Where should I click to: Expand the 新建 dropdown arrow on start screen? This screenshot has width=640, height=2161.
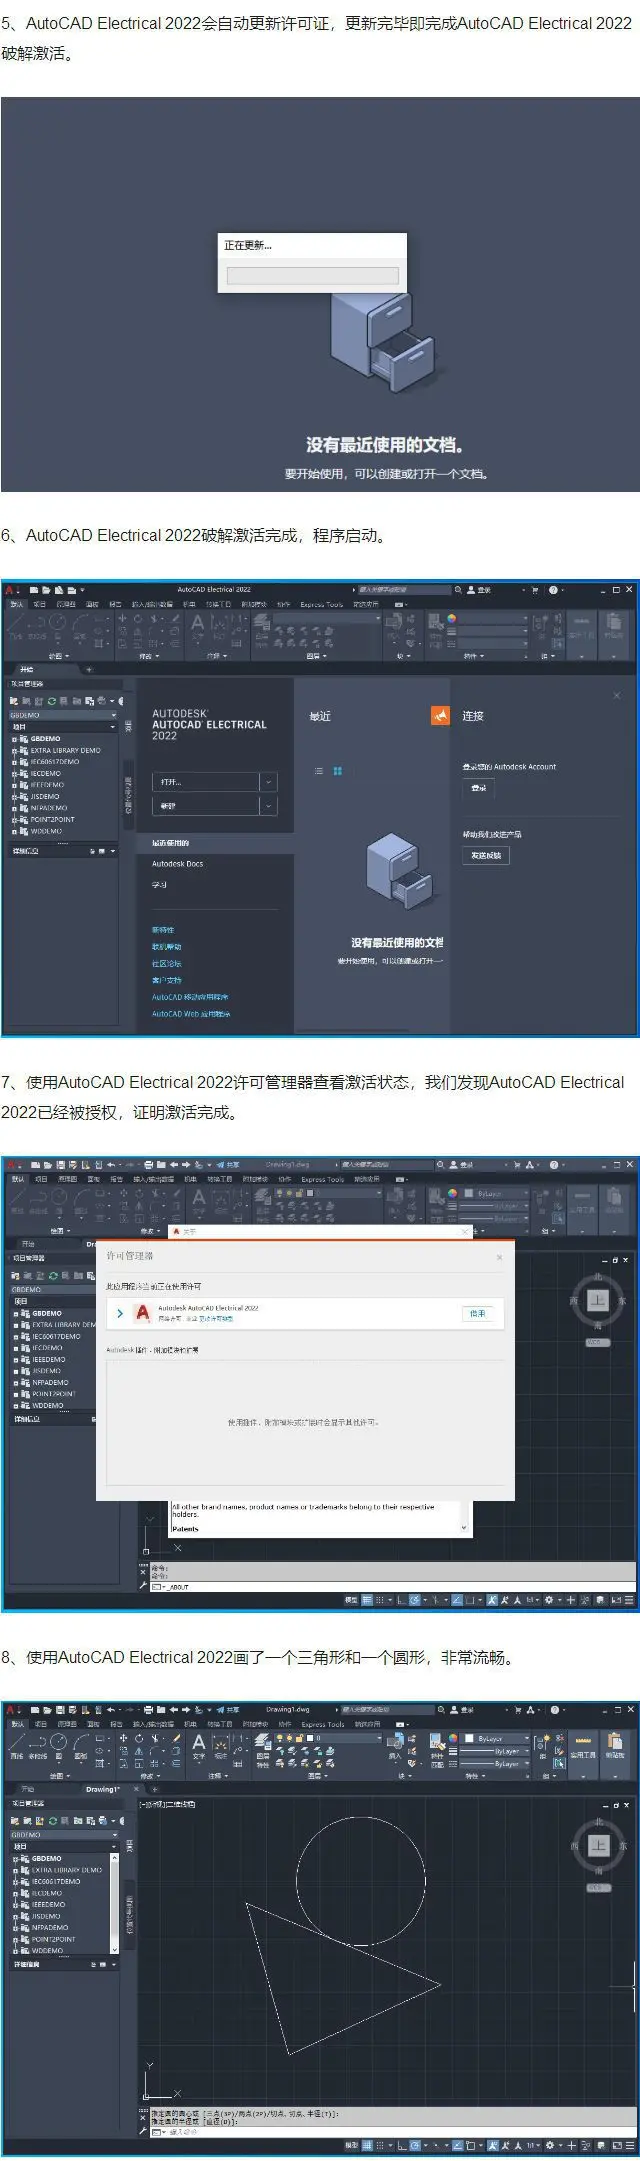(268, 806)
